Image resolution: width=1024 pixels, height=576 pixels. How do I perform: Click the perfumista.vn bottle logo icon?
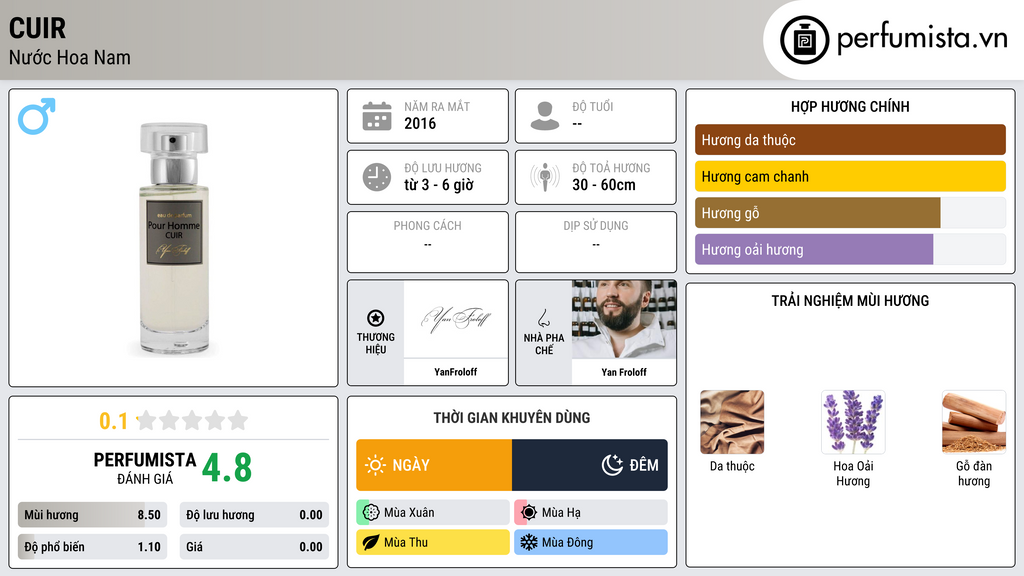pos(804,40)
